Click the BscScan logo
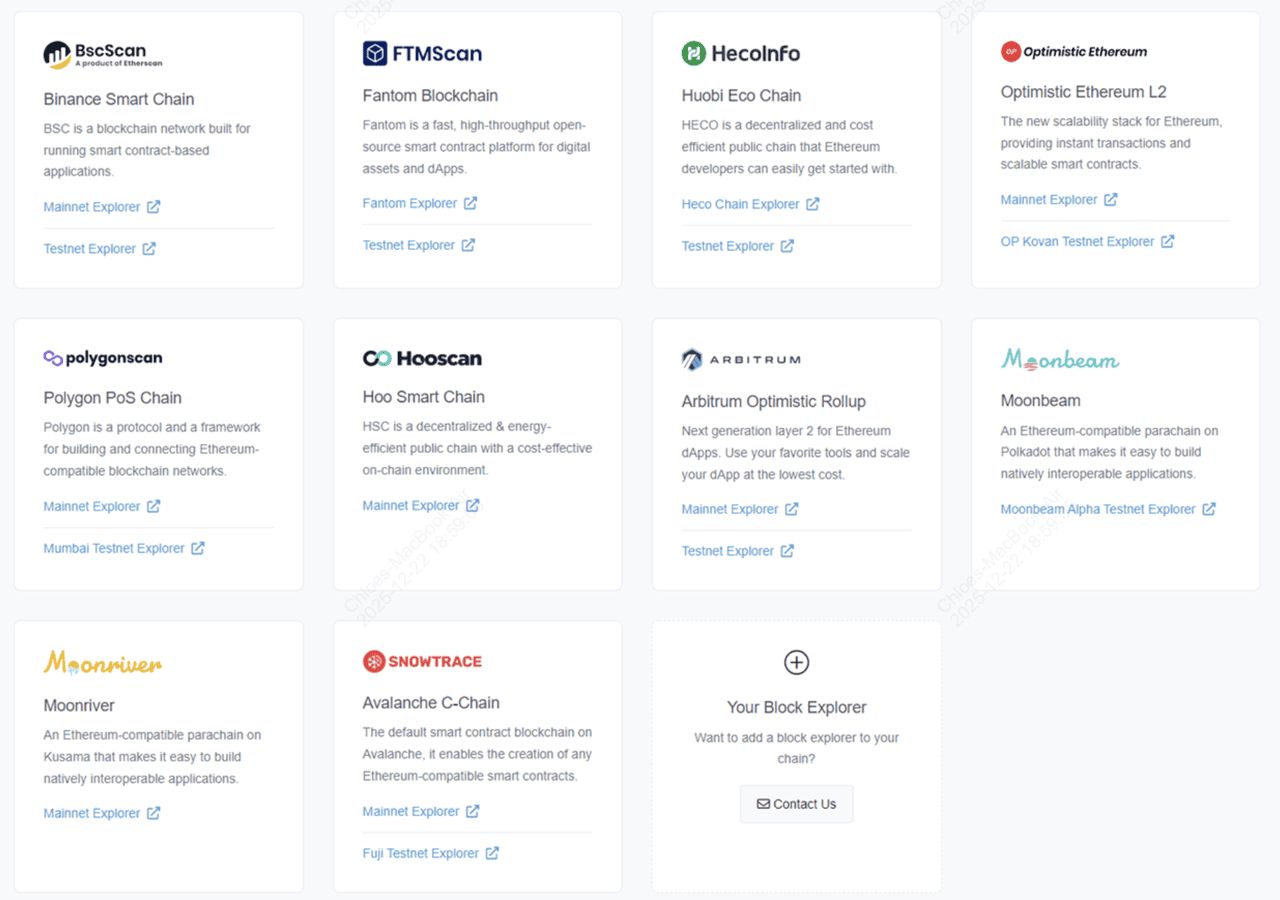1280x900 pixels. [x=102, y=54]
